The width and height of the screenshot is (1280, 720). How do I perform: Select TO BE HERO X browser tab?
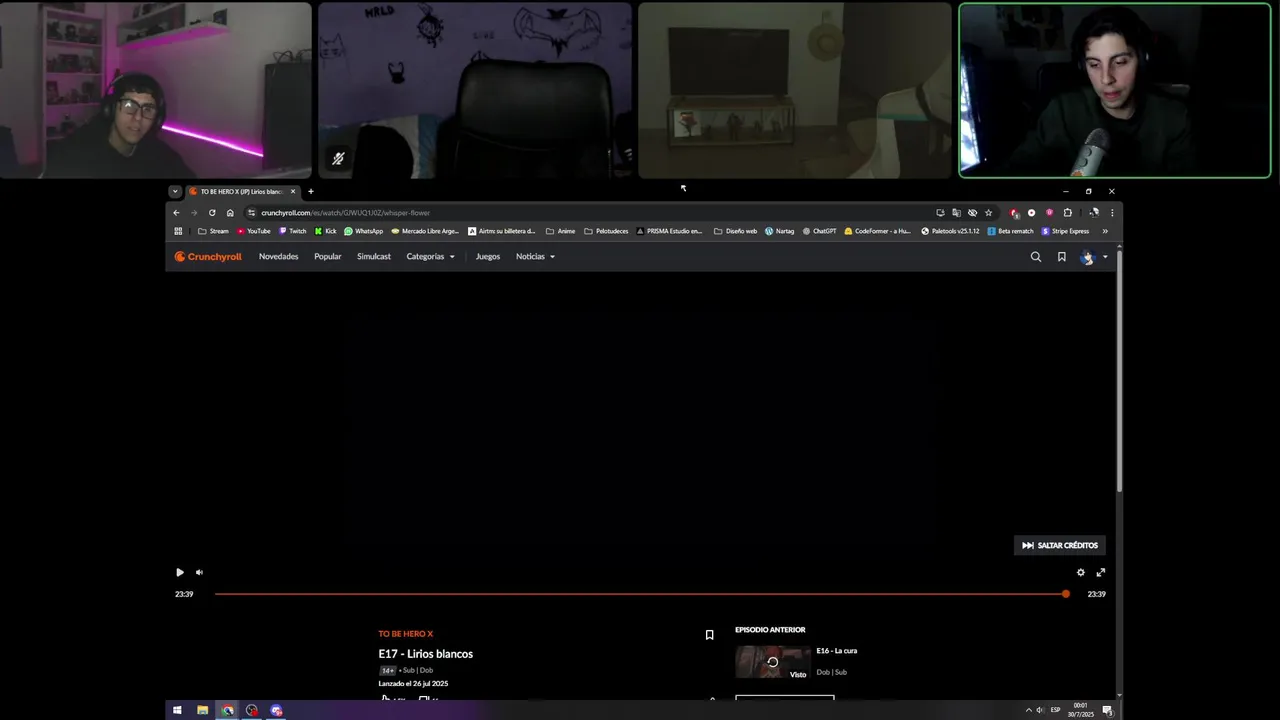(242, 191)
